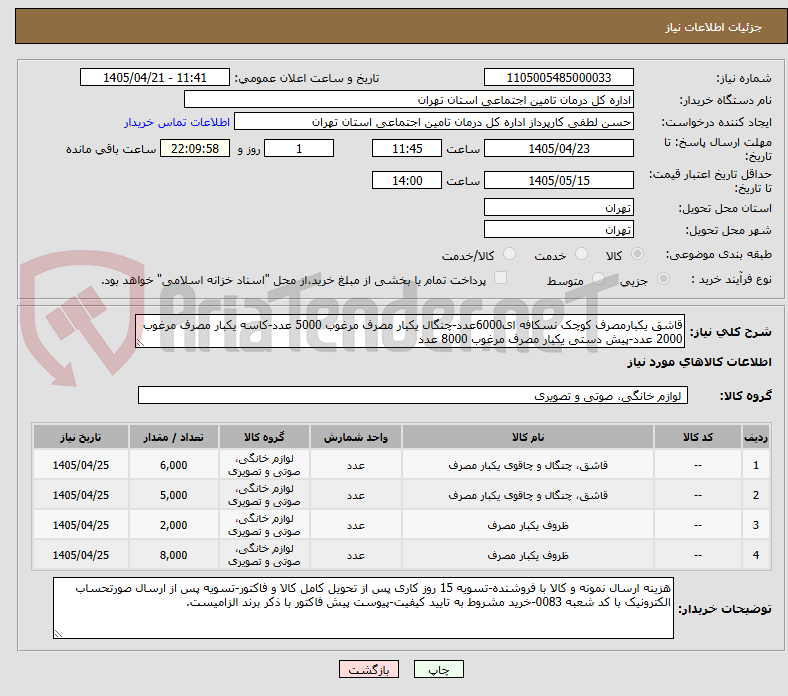The height and width of the screenshot is (696, 788).
Task: Click the announcement date field 1405/04/21 - 11:41
Action: pos(155,77)
